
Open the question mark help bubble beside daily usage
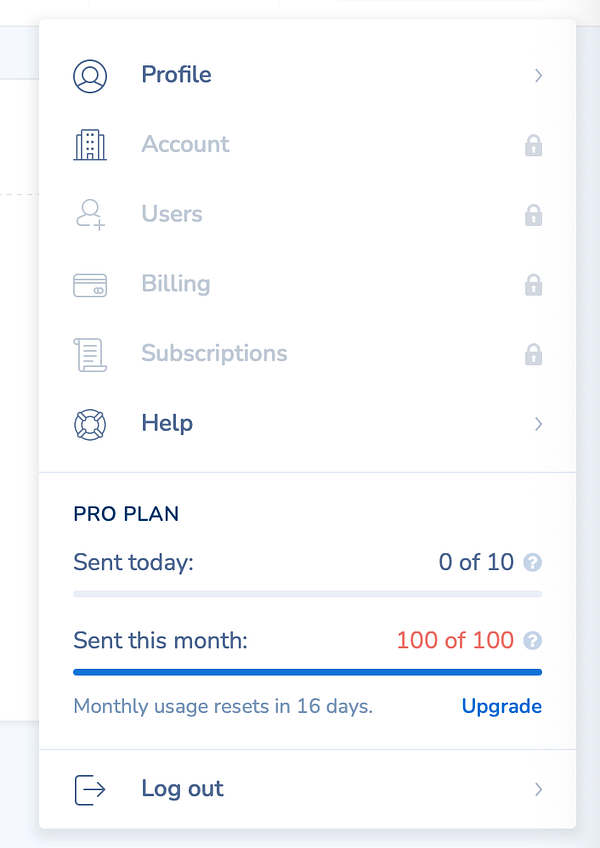(x=533, y=563)
